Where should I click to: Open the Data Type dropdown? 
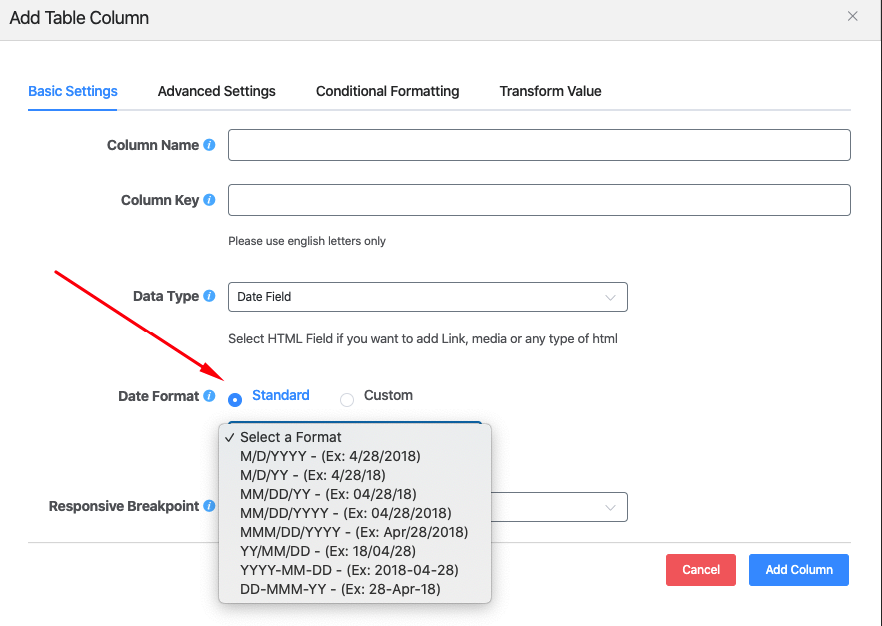(x=427, y=297)
